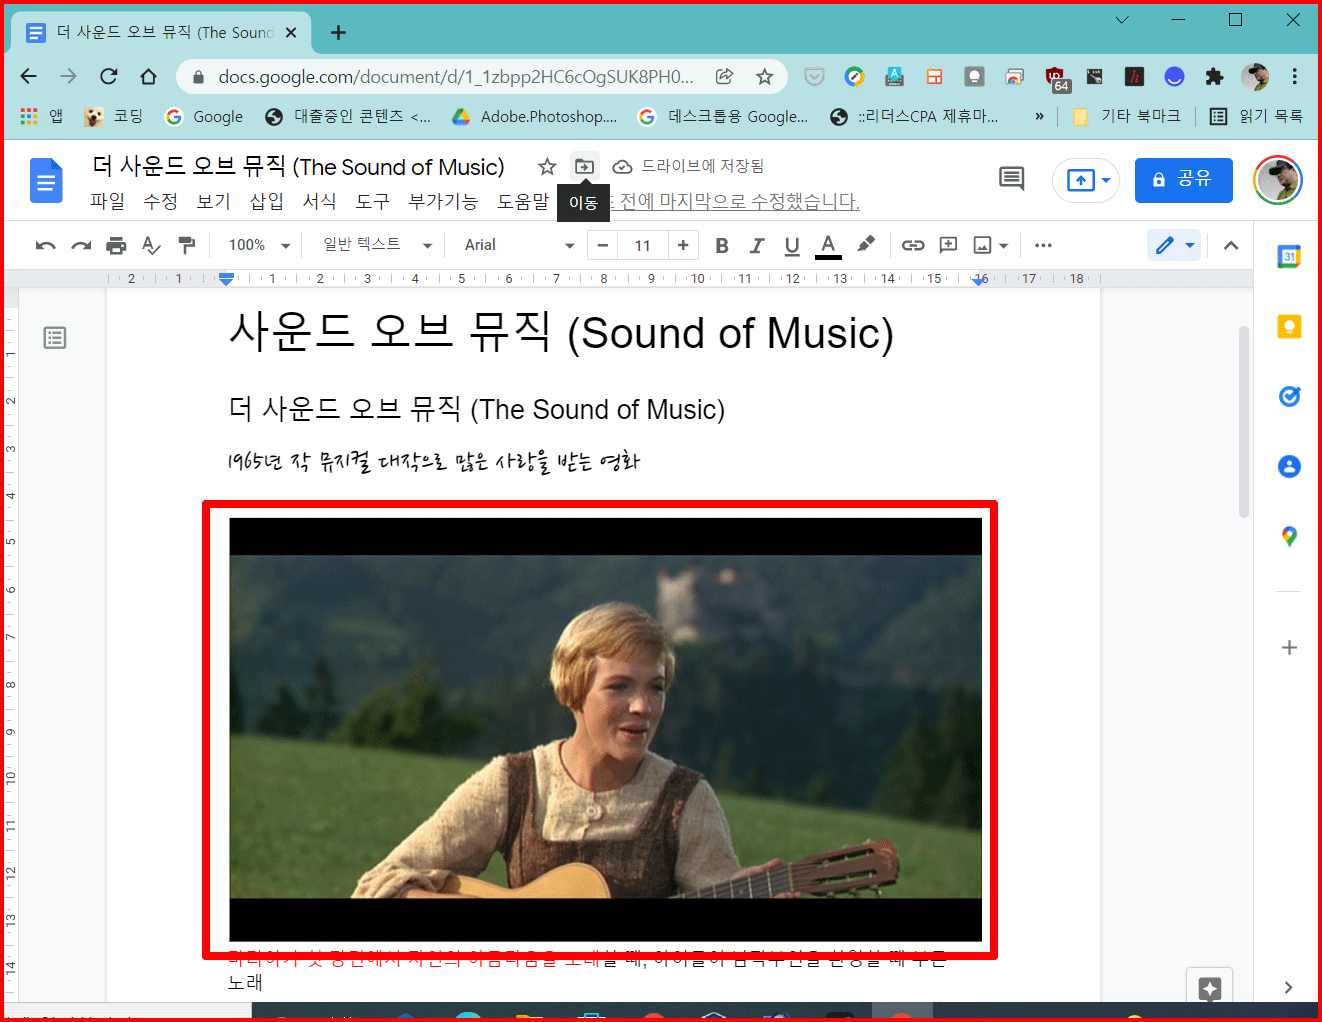Open Google Calendar in the side panel

1289,257
